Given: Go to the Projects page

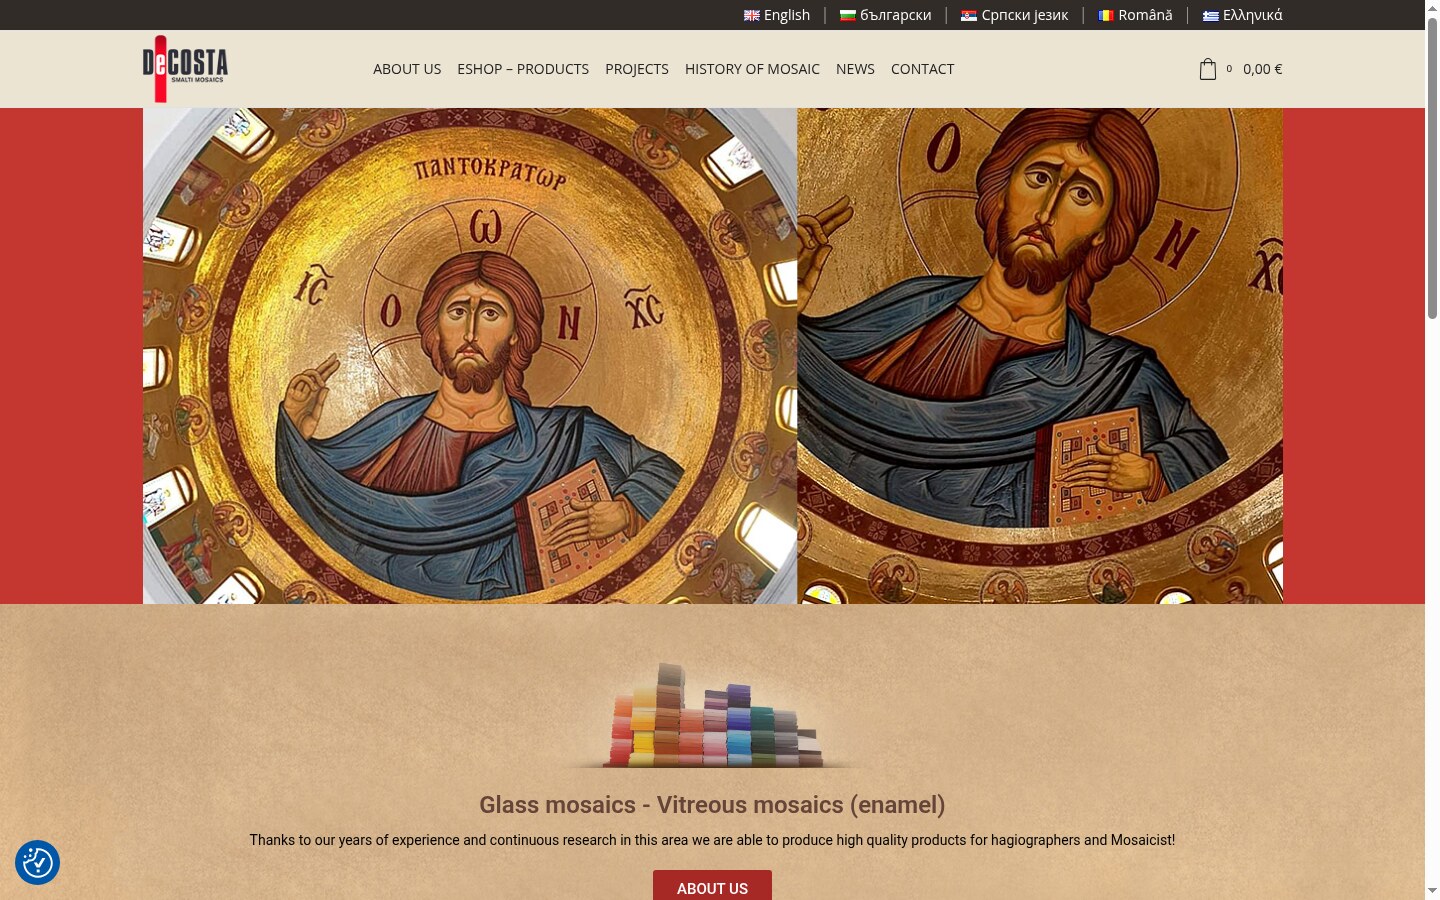Looking at the screenshot, I should [x=637, y=69].
